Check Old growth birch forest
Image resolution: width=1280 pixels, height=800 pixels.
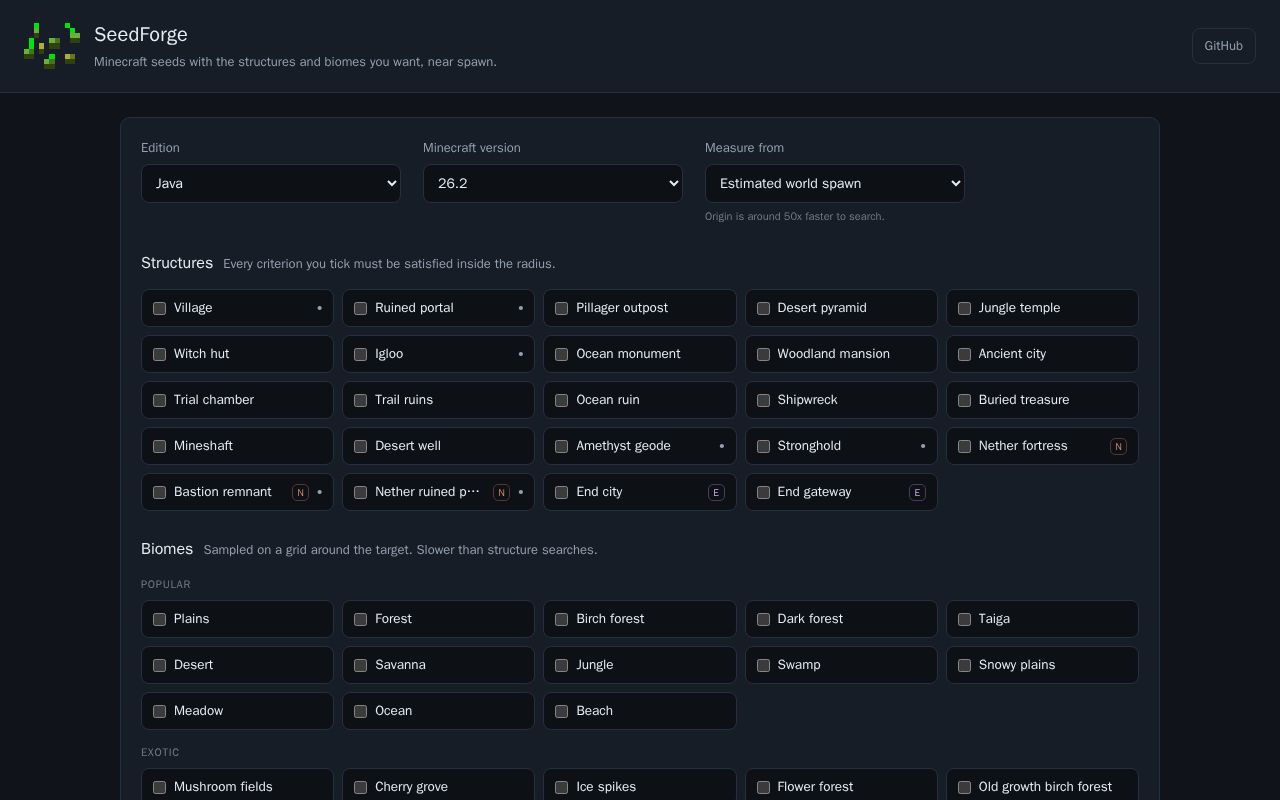tap(964, 787)
